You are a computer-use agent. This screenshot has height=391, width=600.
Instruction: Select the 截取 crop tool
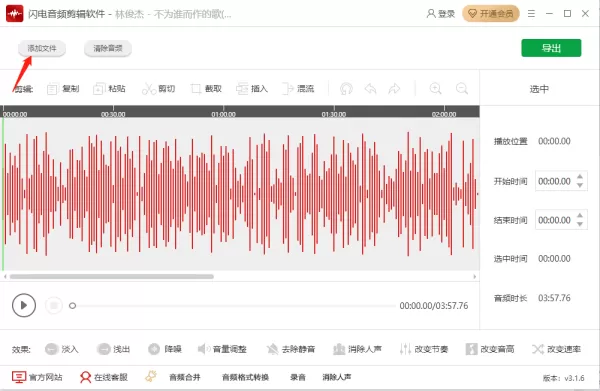pos(206,89)
